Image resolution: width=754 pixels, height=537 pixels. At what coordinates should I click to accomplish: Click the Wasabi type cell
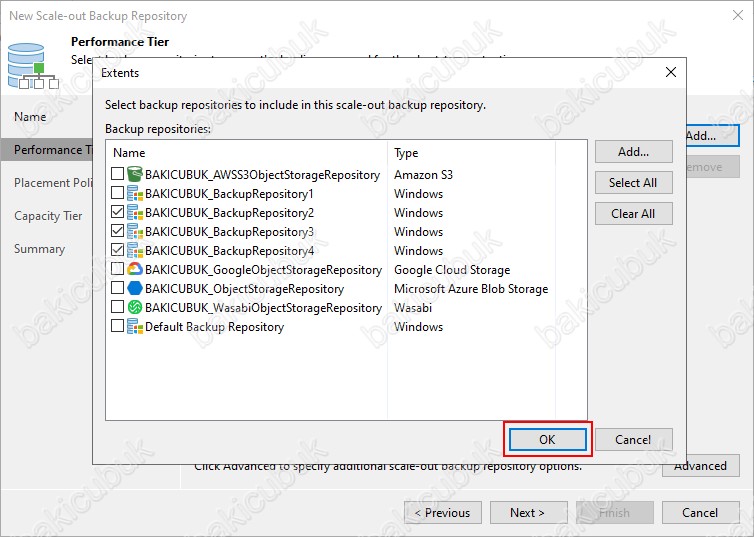tap(413, 308)
